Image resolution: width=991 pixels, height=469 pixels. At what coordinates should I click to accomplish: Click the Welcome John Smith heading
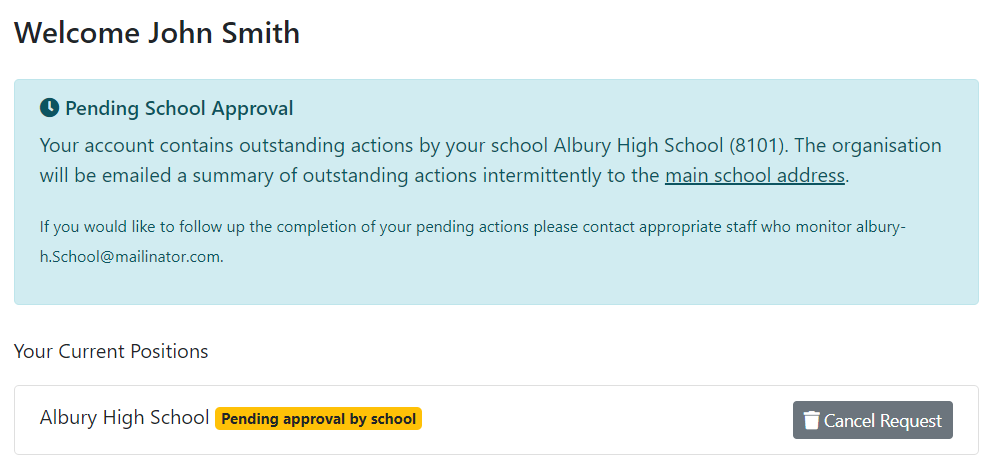click(157, 33)
